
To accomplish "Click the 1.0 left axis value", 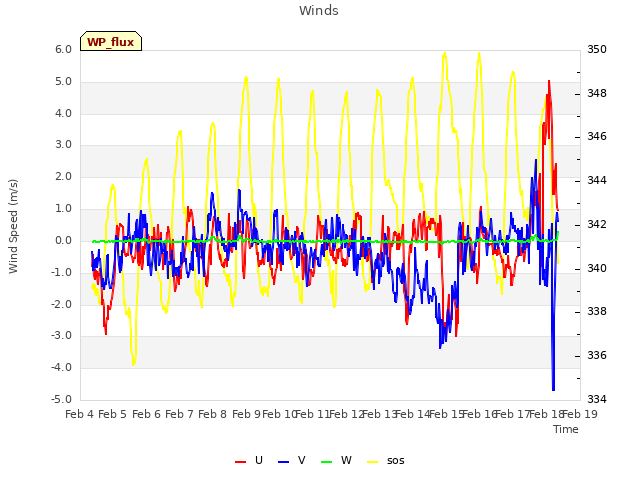I will coord(63,209).
